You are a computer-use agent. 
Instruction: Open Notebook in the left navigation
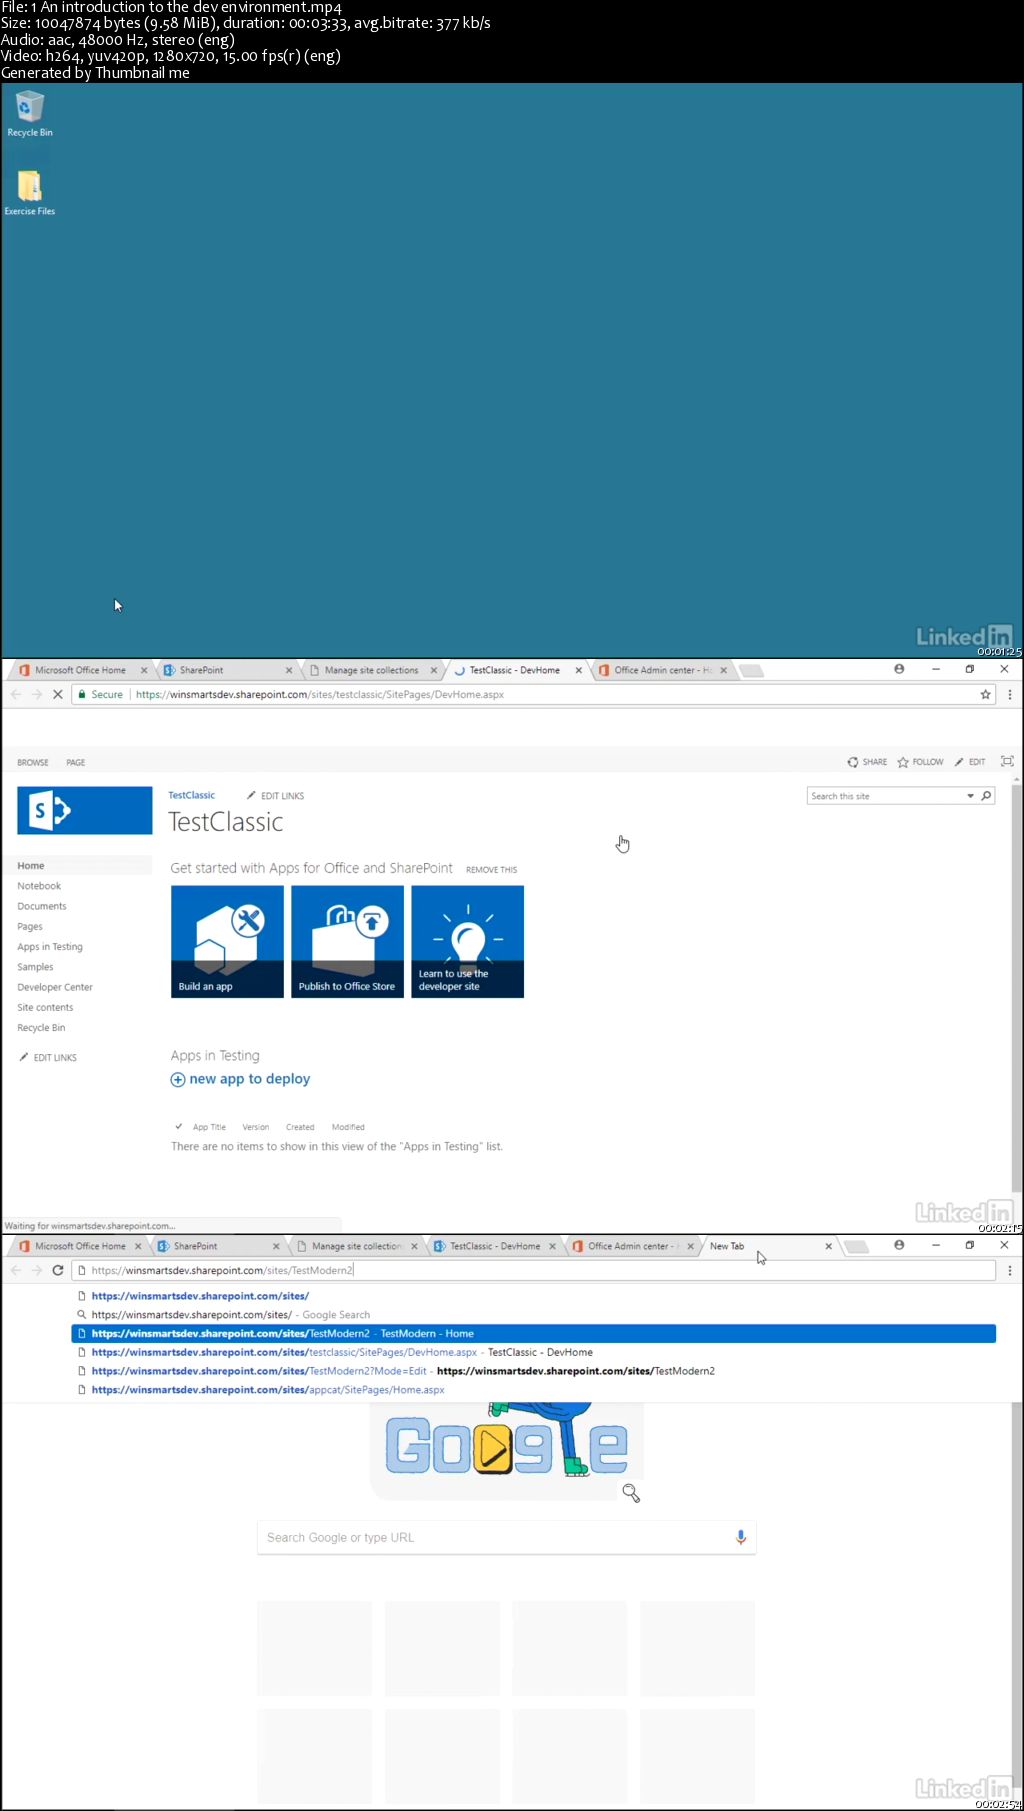pos(39,886)
